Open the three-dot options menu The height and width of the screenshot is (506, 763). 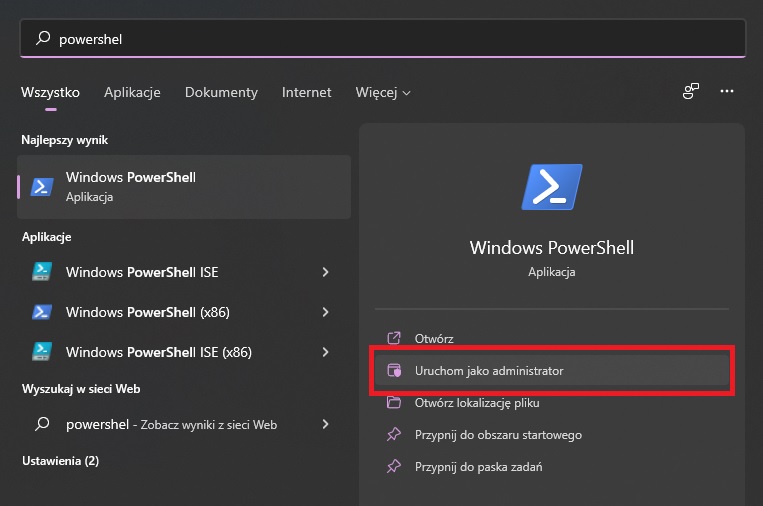[x=727, y=91]
